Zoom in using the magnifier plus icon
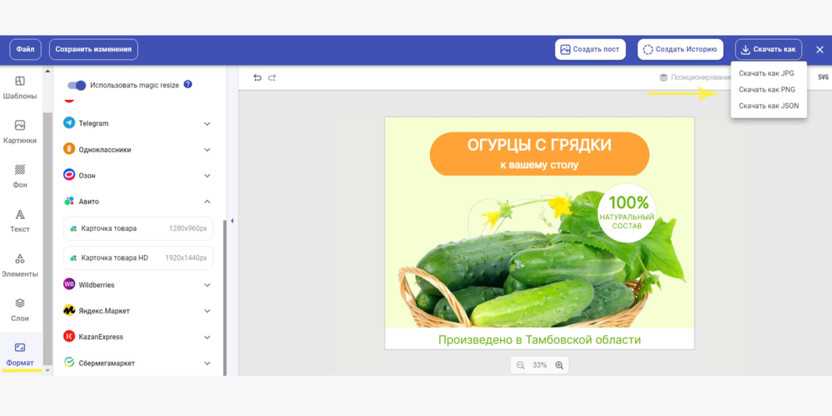 tap(559, 366)
